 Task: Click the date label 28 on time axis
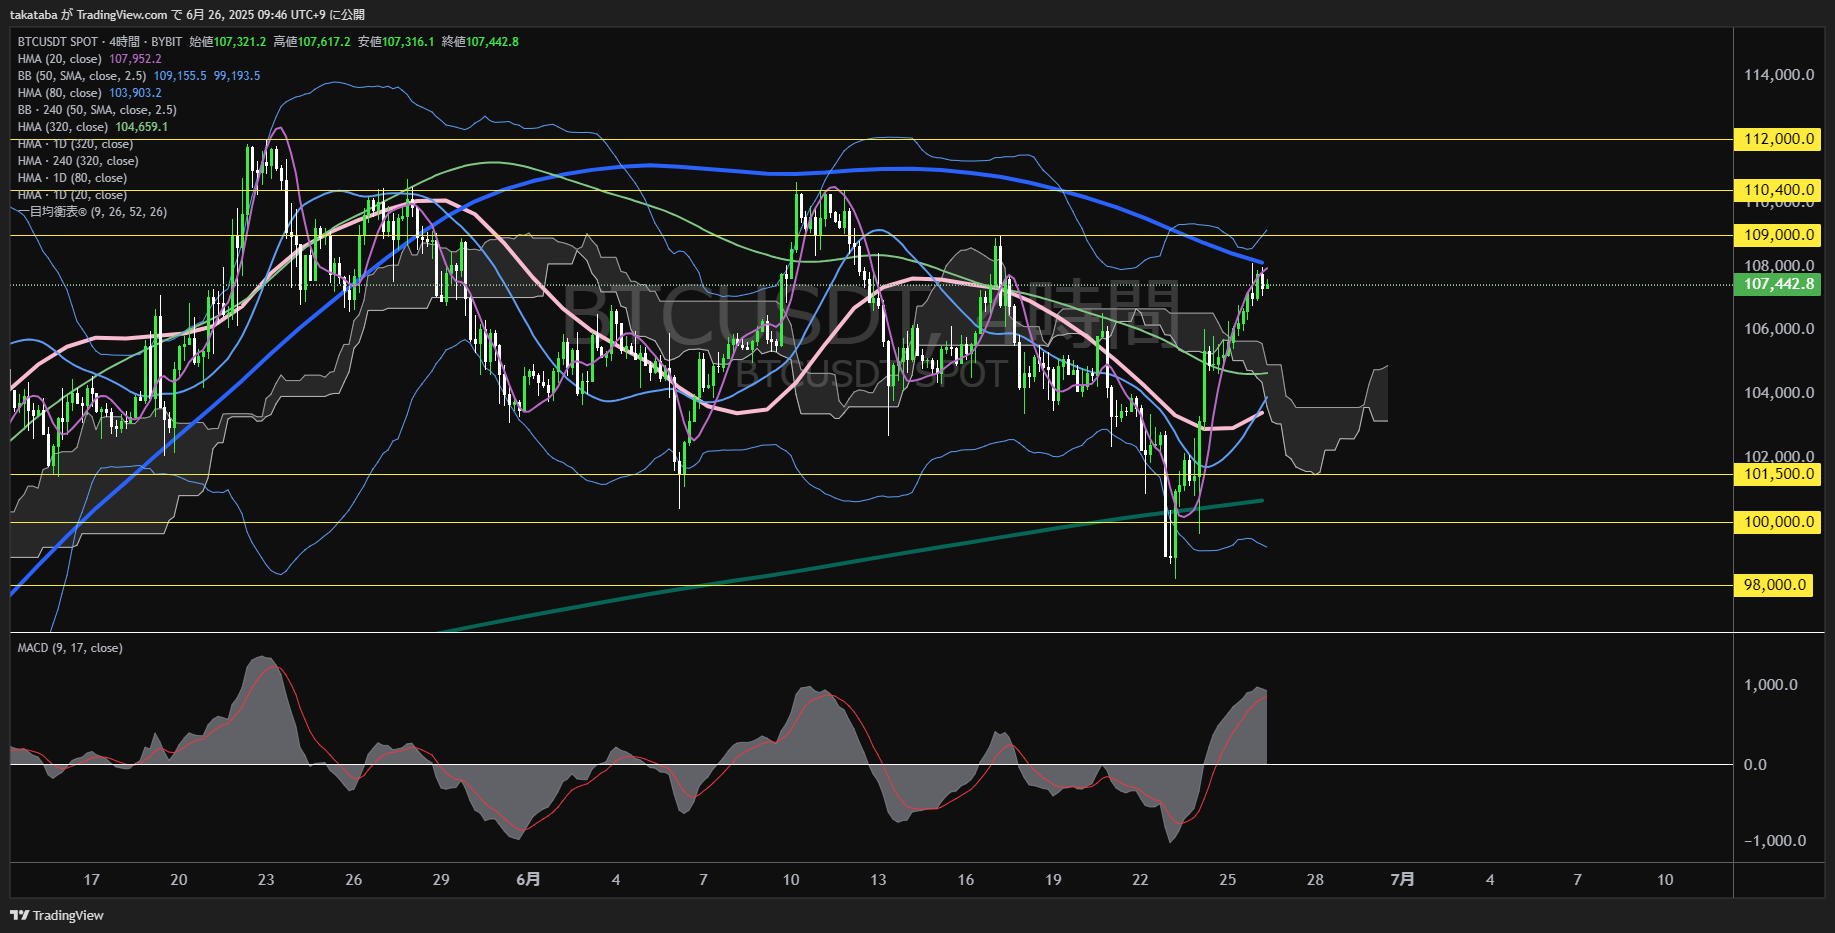click(1315, 880)
